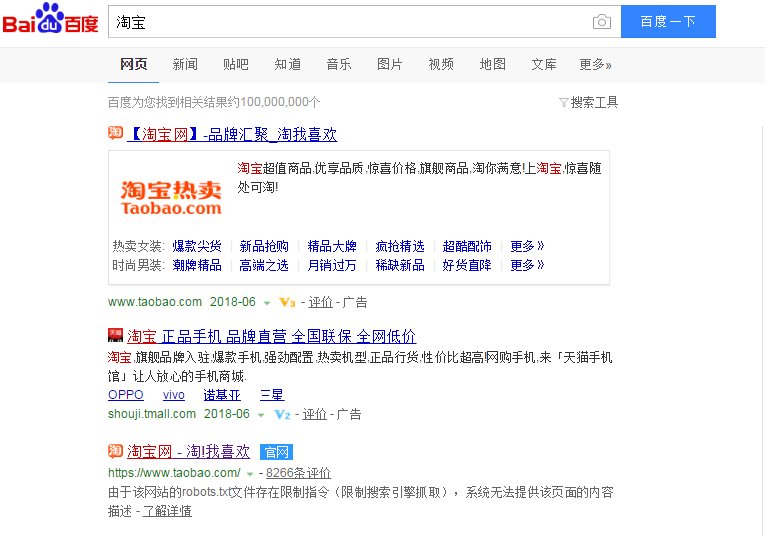
Task: Click the 月销过万 link
Action: click(x=332, y=265)
